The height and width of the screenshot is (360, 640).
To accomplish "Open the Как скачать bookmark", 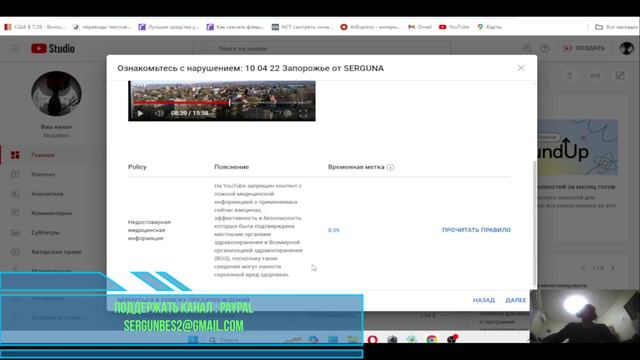I will [x=236, y=27].
